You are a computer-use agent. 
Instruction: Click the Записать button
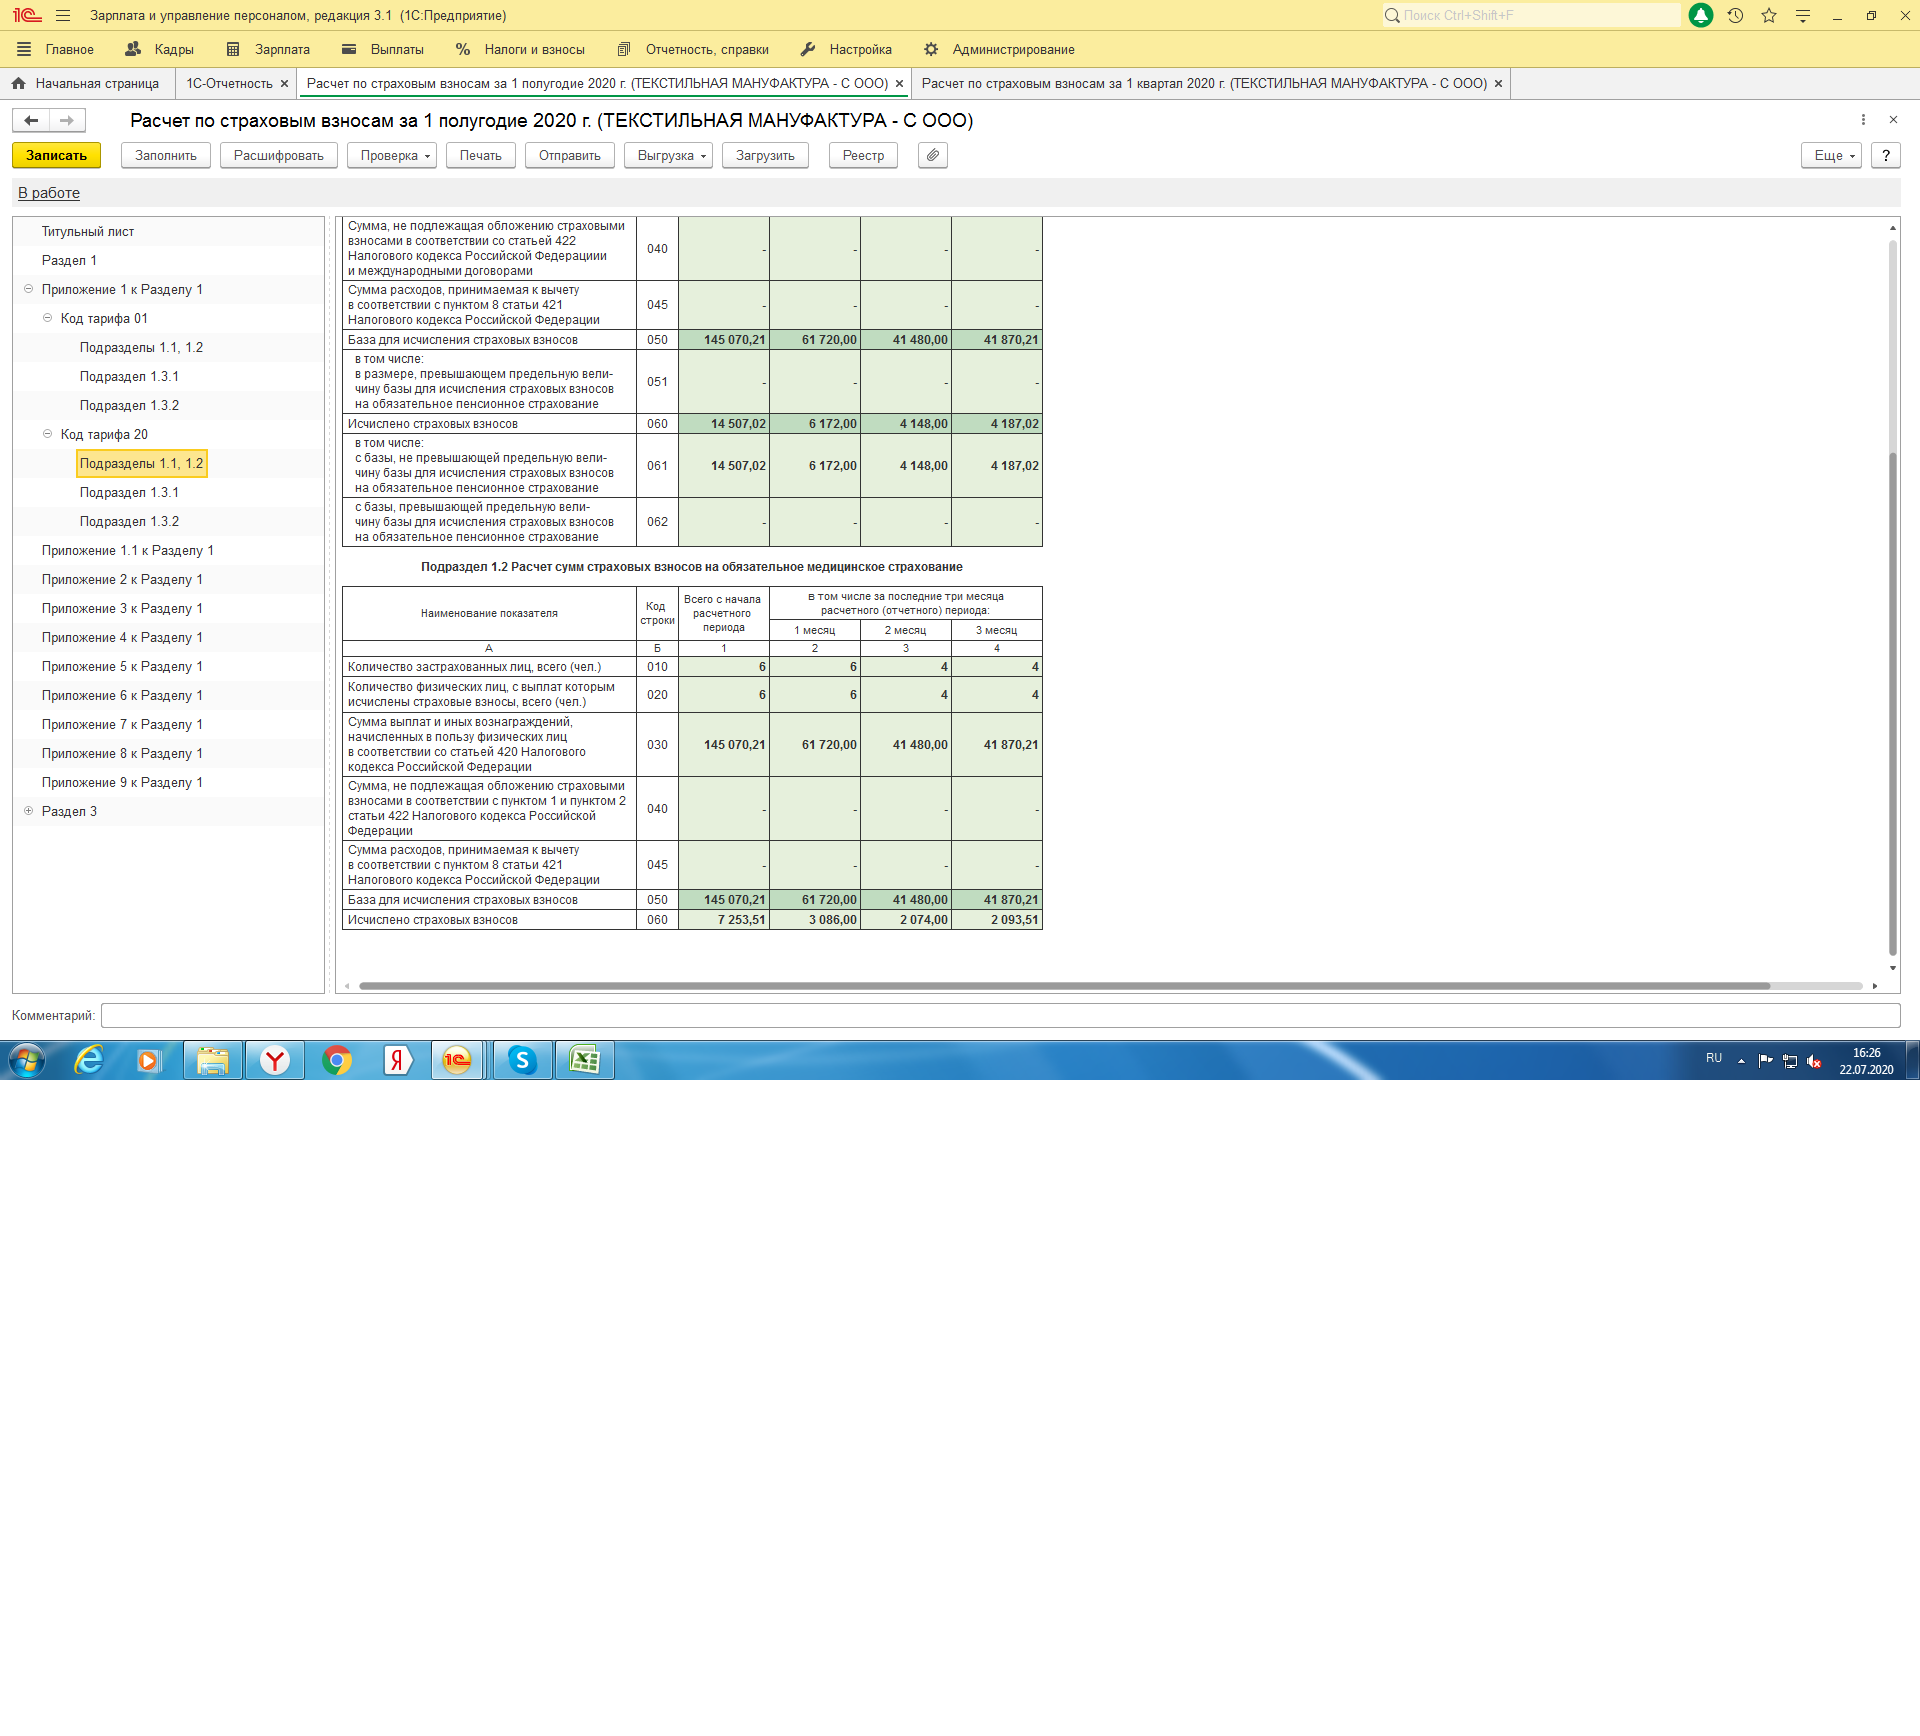coord(56,156)
